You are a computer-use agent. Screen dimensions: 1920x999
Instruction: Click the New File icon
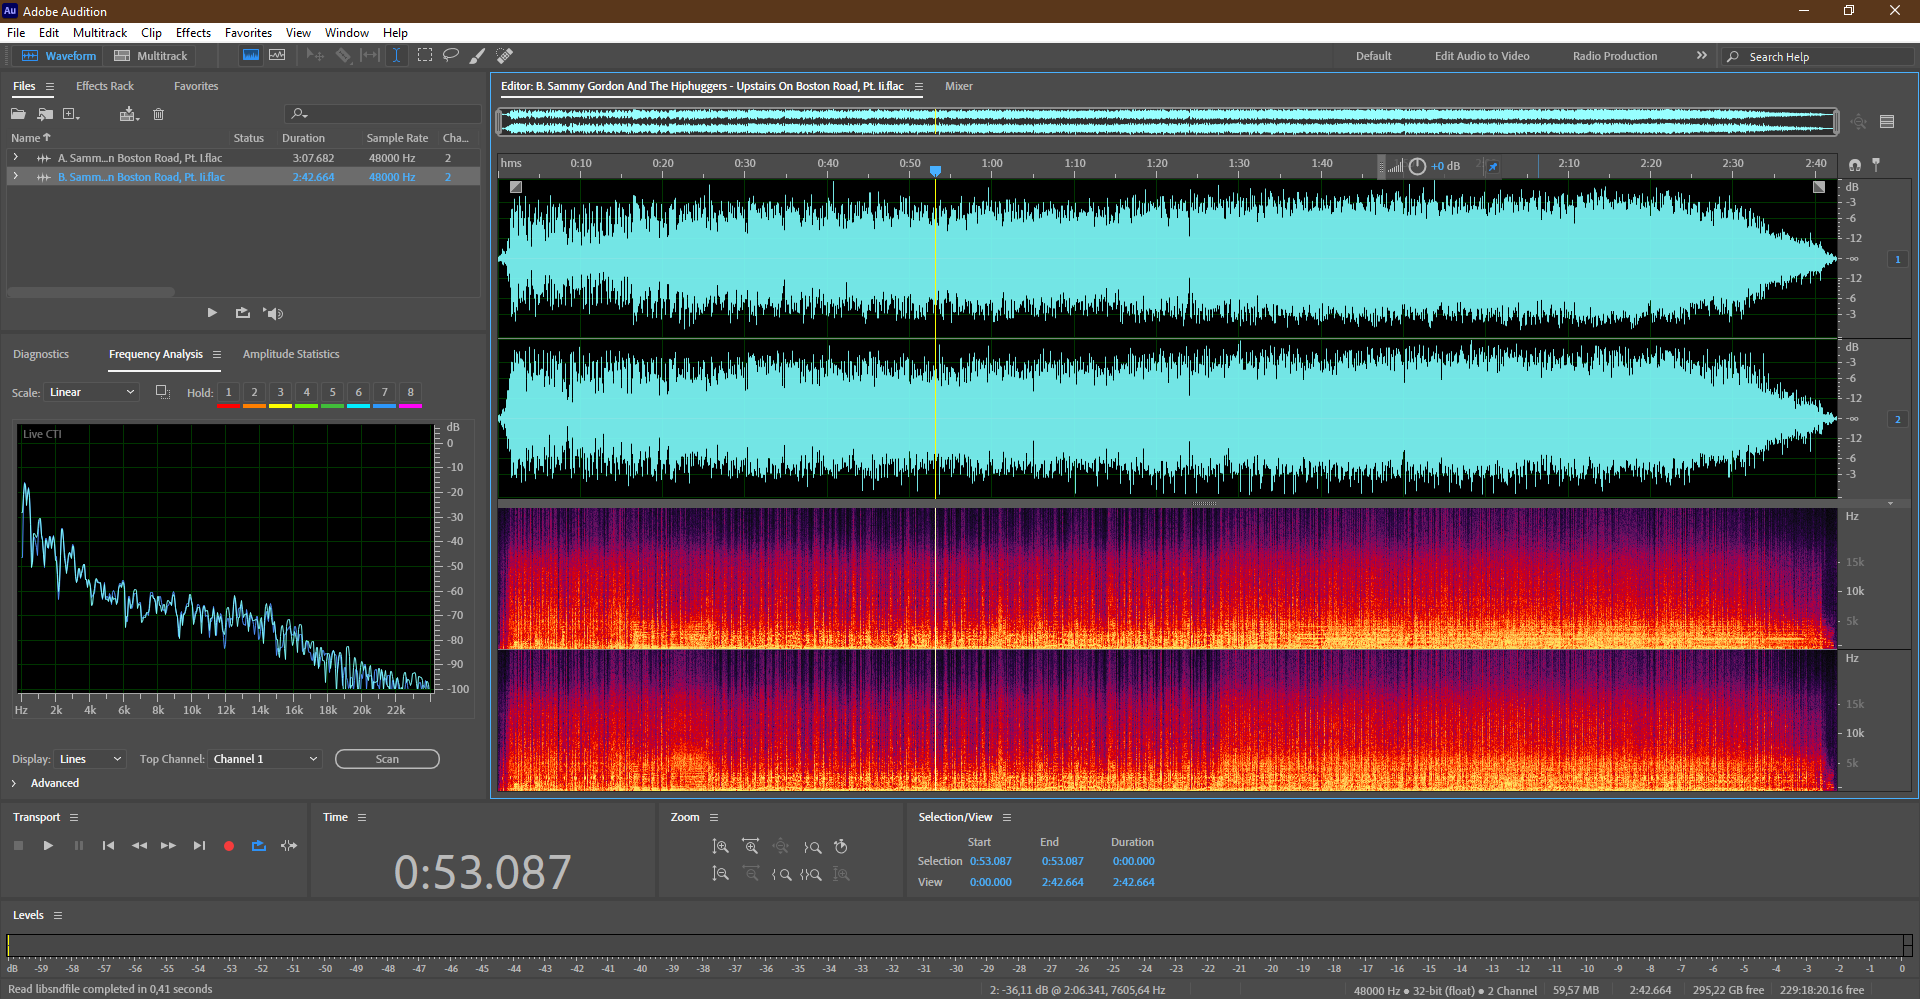pos(71,114)
